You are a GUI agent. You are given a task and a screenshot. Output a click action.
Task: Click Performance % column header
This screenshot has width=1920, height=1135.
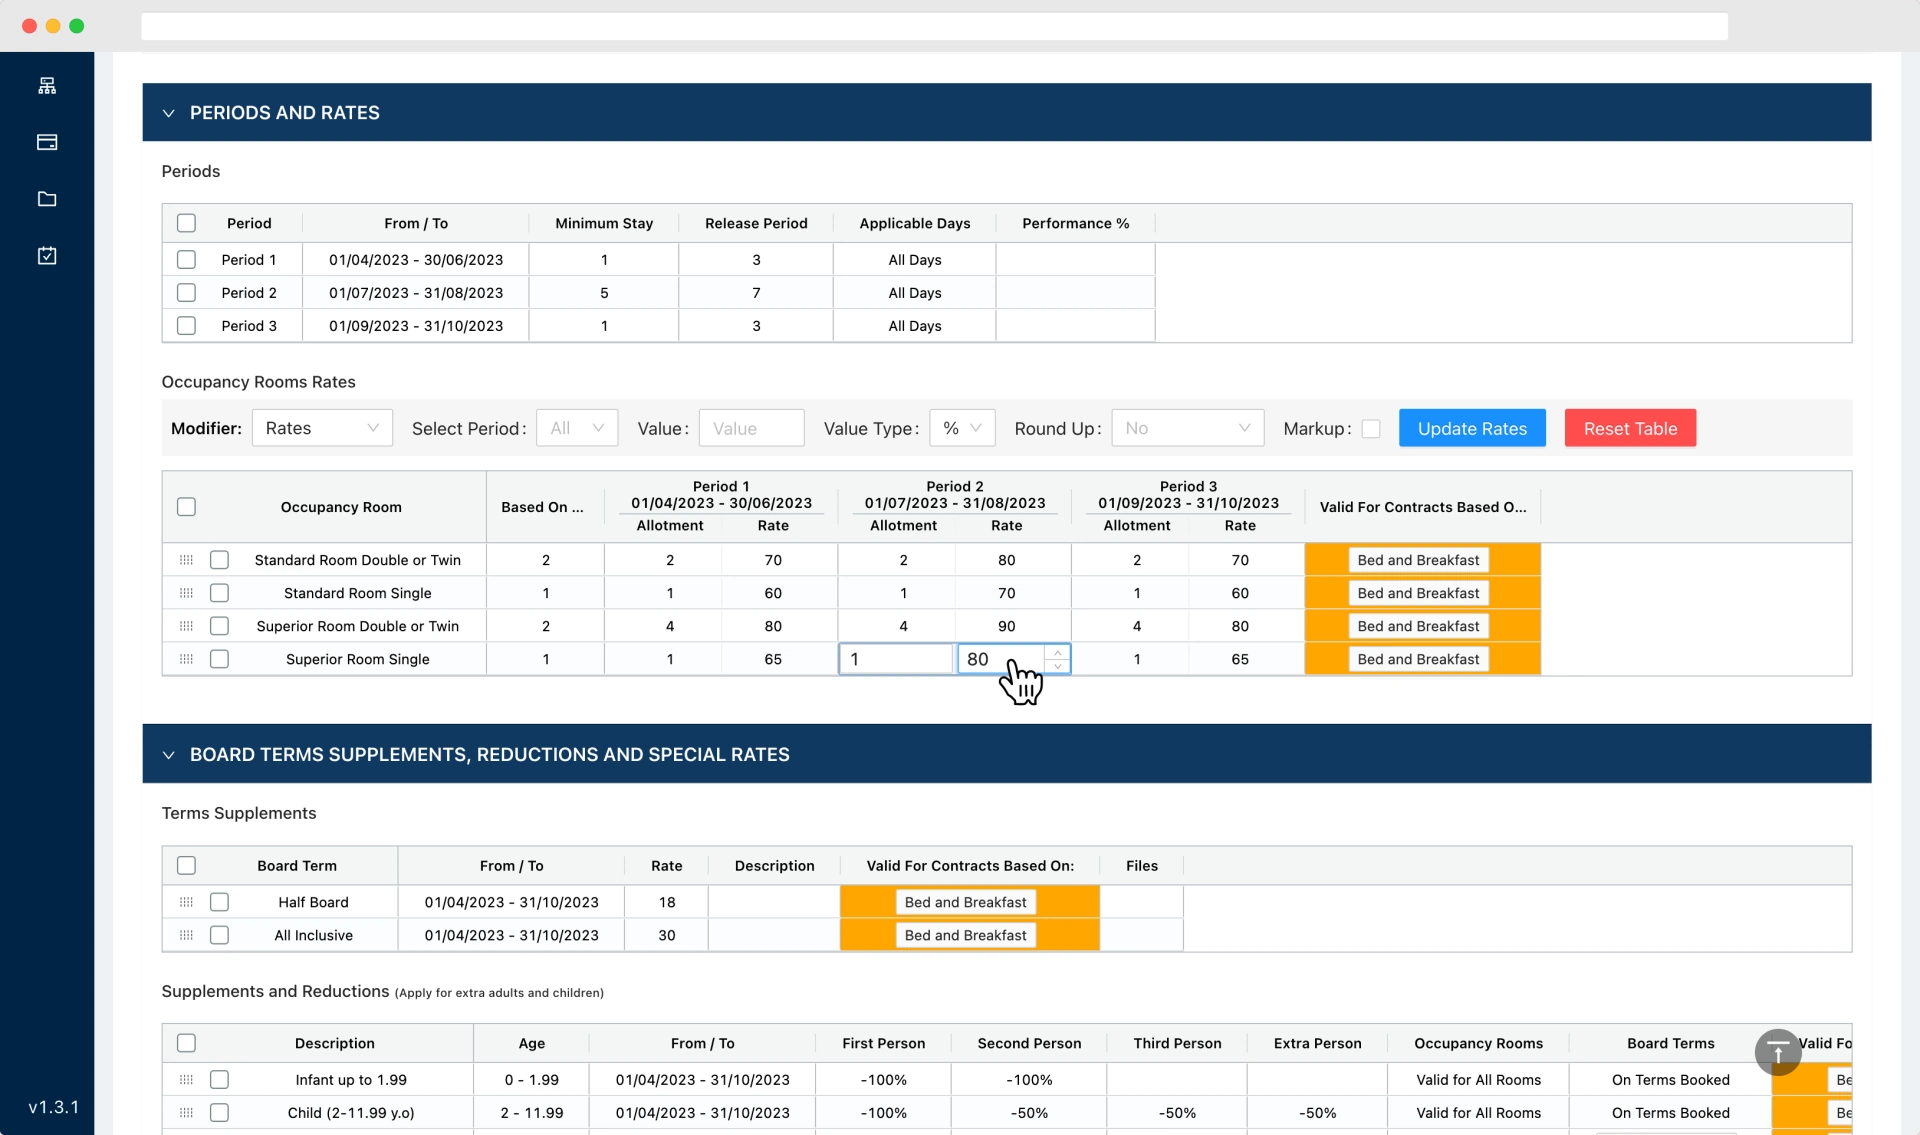click(1075, 223)
